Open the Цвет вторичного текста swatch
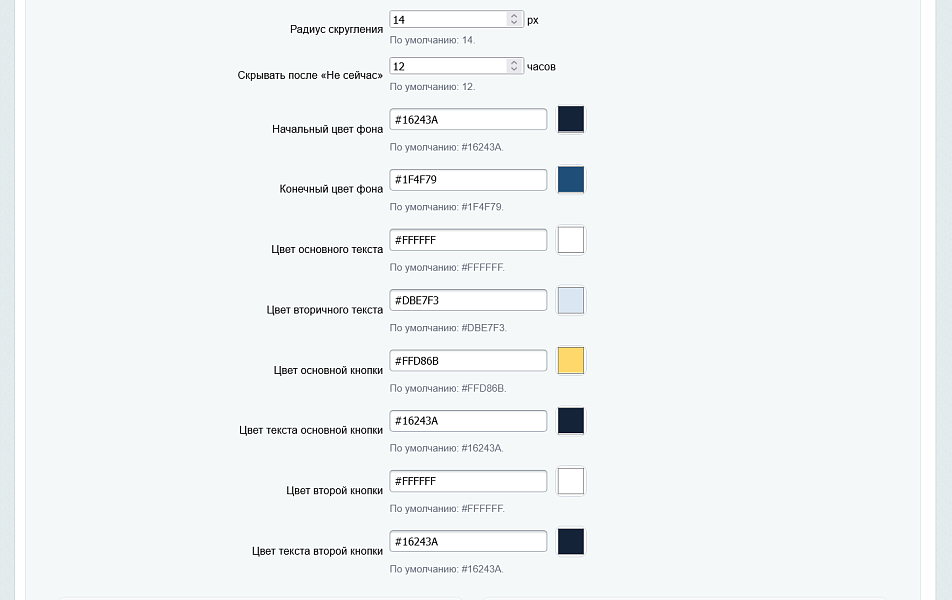Viewport: 952px width, 600px height. click(x=571, y=300)
